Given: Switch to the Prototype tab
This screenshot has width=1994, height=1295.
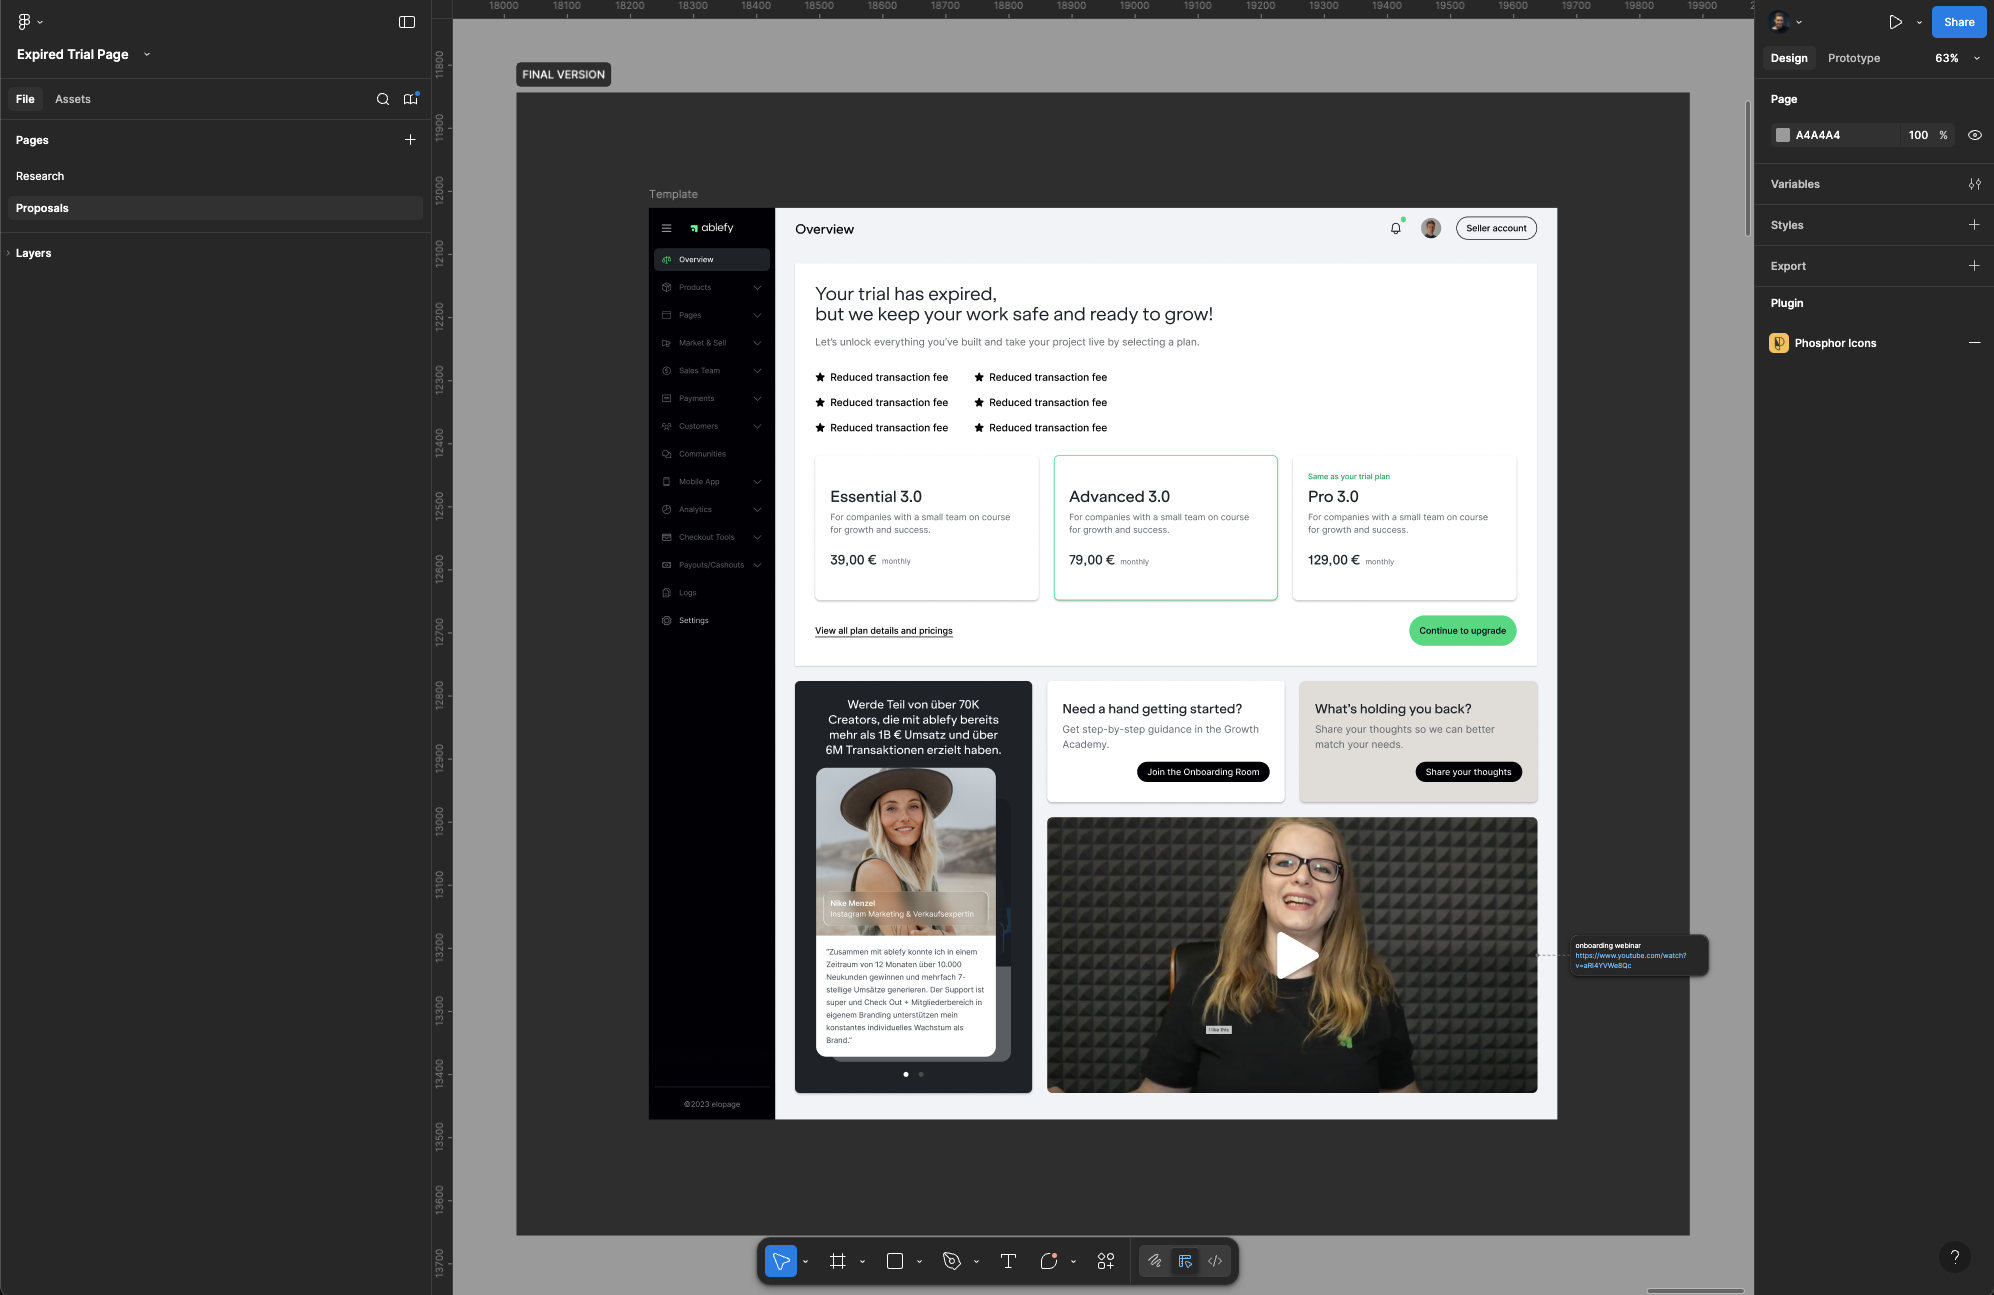Looking at the screenshot, I should [x=1853, y=58].
